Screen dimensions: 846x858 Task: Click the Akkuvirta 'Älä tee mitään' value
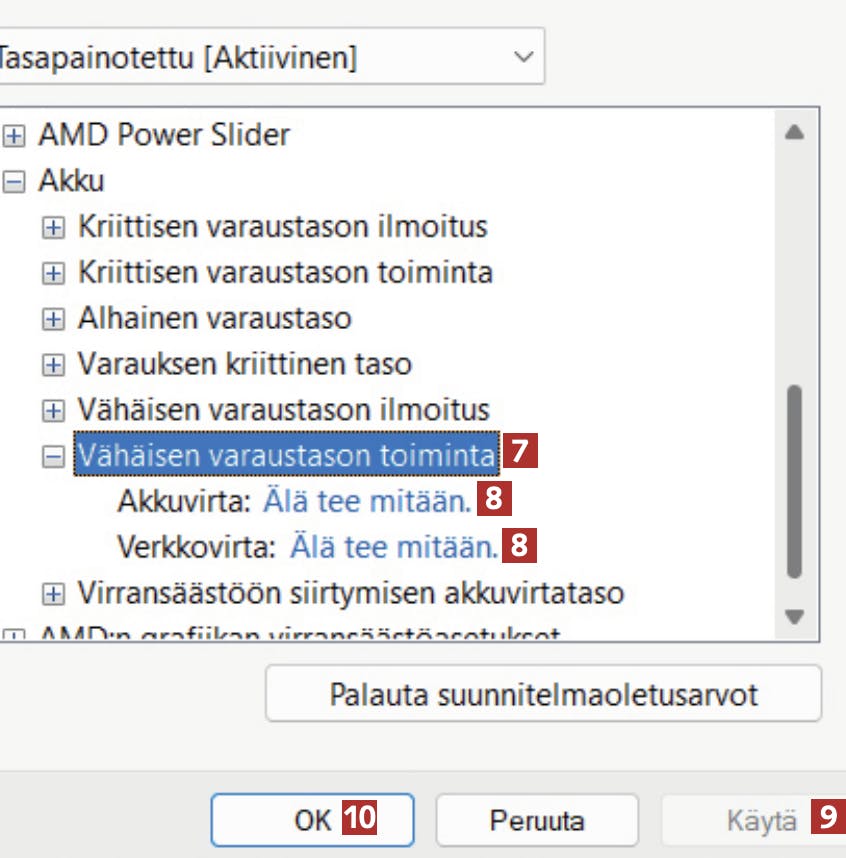click(x=366, y=501)
